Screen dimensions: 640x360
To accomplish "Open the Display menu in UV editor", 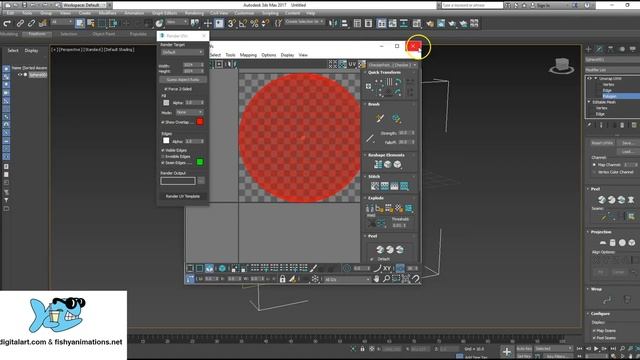I will tap(287, 55).
